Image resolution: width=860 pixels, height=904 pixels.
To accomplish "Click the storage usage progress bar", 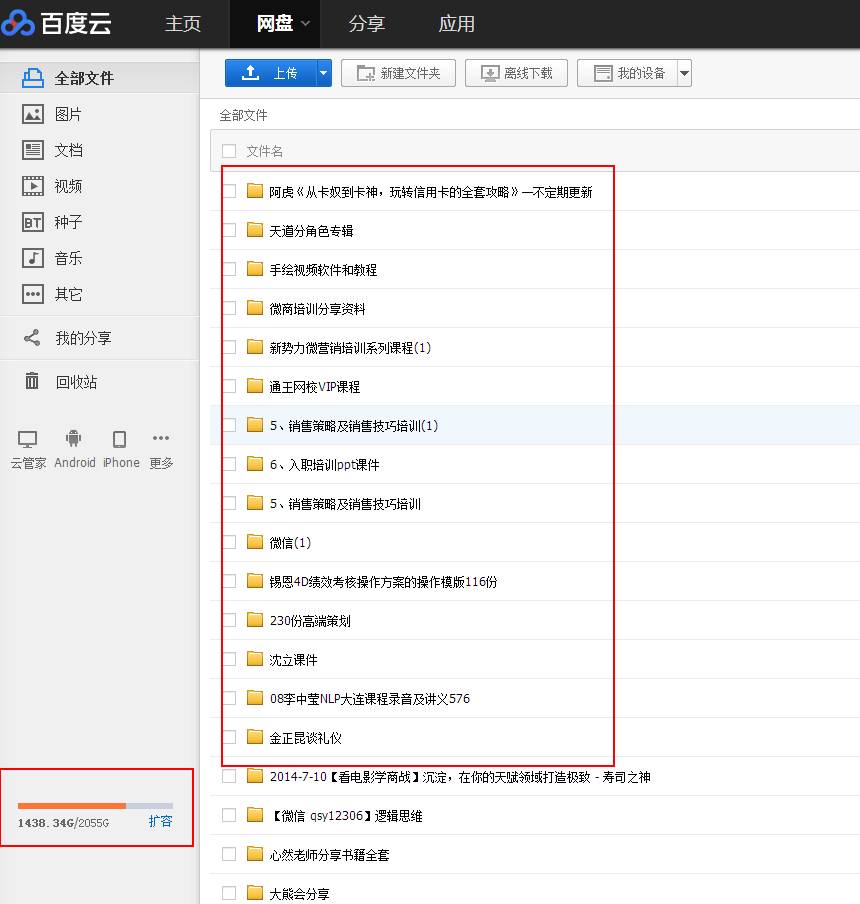I will click(x=95, y=805).
